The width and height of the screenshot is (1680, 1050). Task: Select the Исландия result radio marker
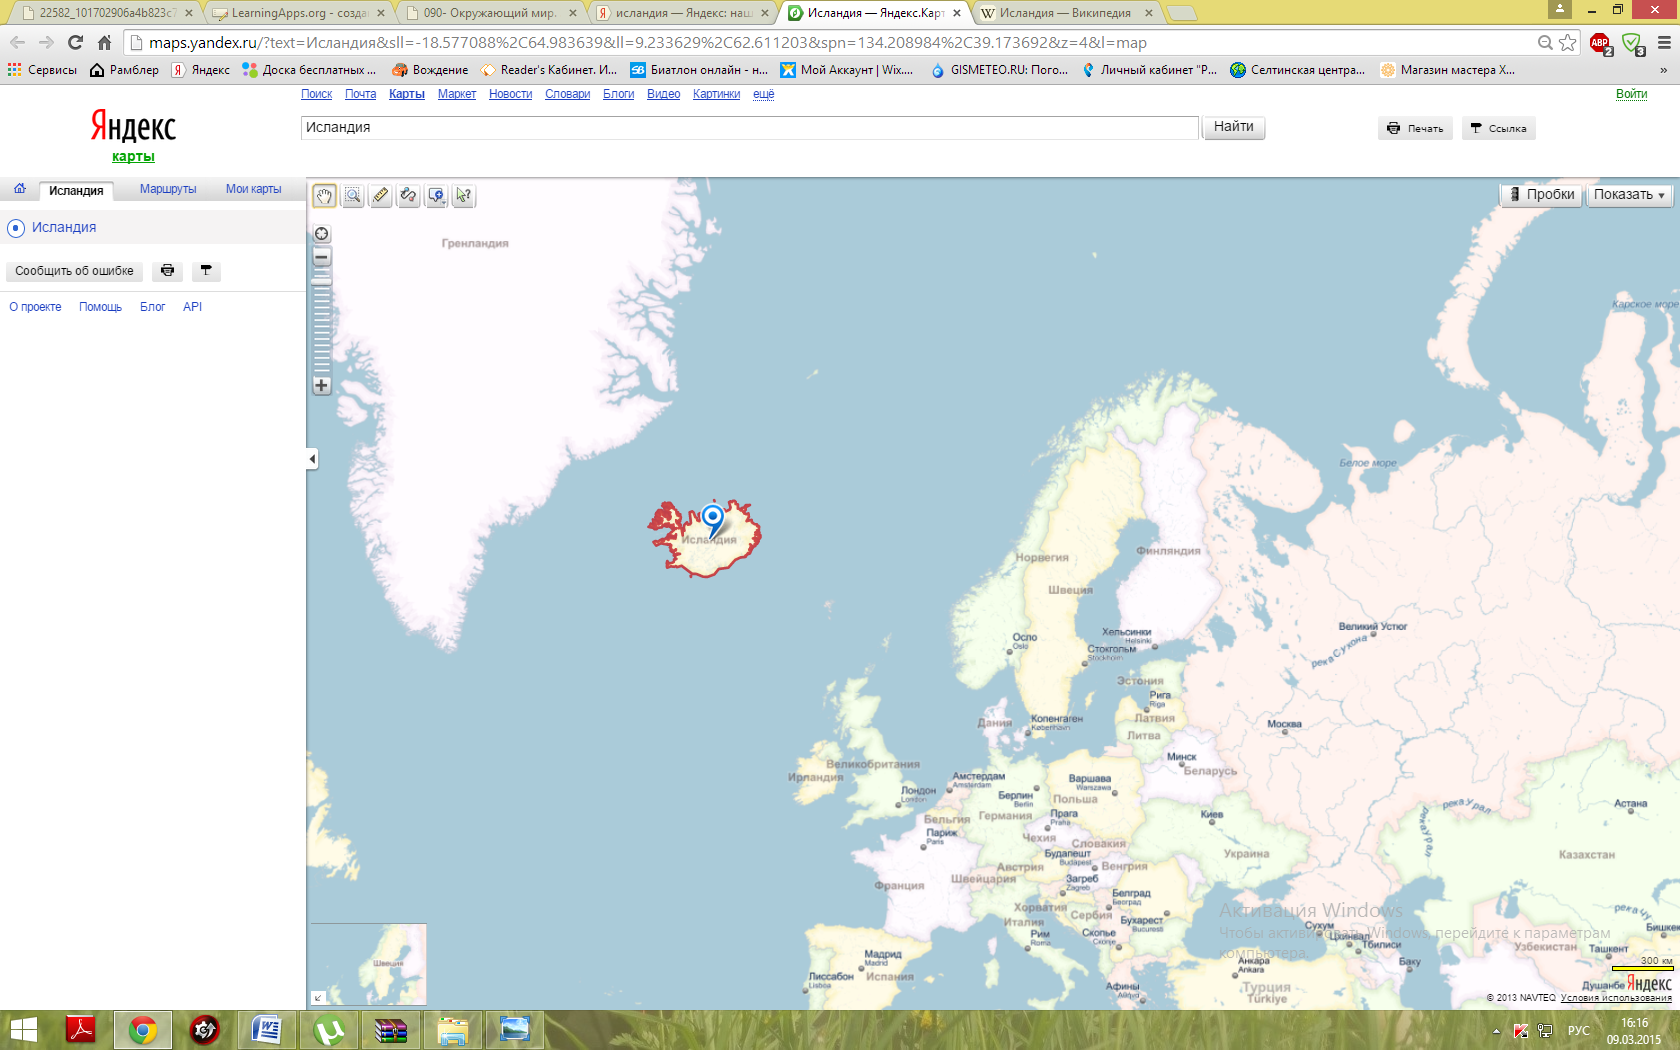(16, 228)
